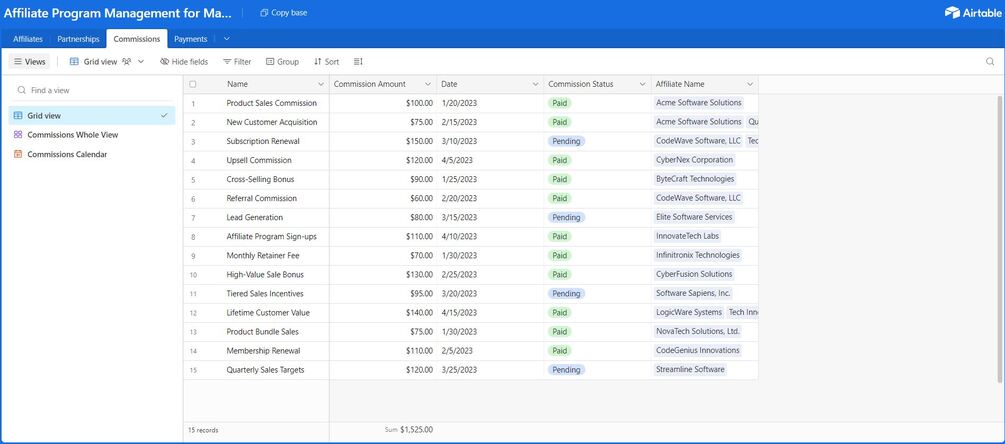Viewport: 1005px width, 444px height.
Task: Tick the select-all checkbox in header
Action: click(x=193, y=84)
